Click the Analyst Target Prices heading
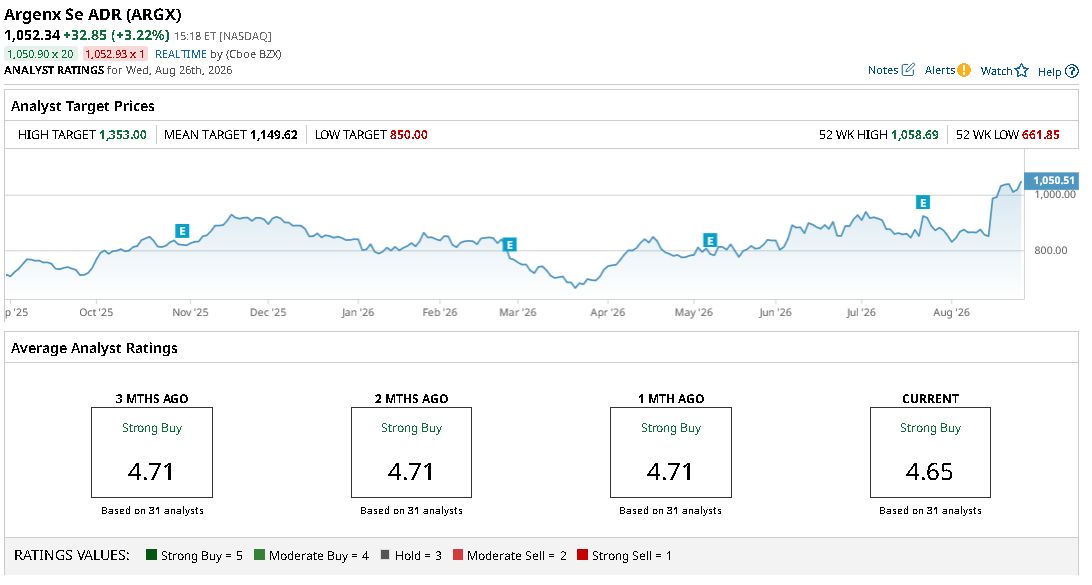Image resolution: width=1092 pixels, height=585 pixels. tap(83, 106)
